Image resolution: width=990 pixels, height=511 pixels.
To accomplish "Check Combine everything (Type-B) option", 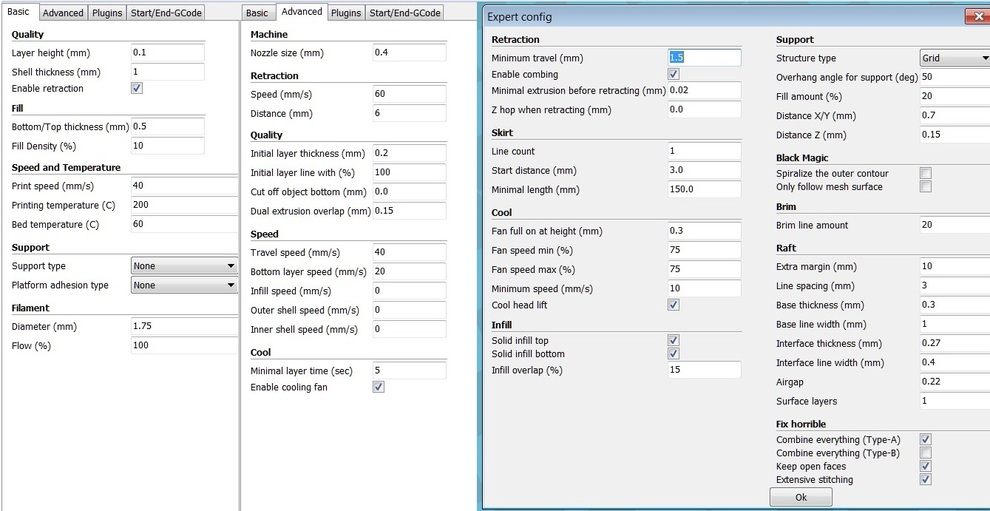I will point(925,453).
